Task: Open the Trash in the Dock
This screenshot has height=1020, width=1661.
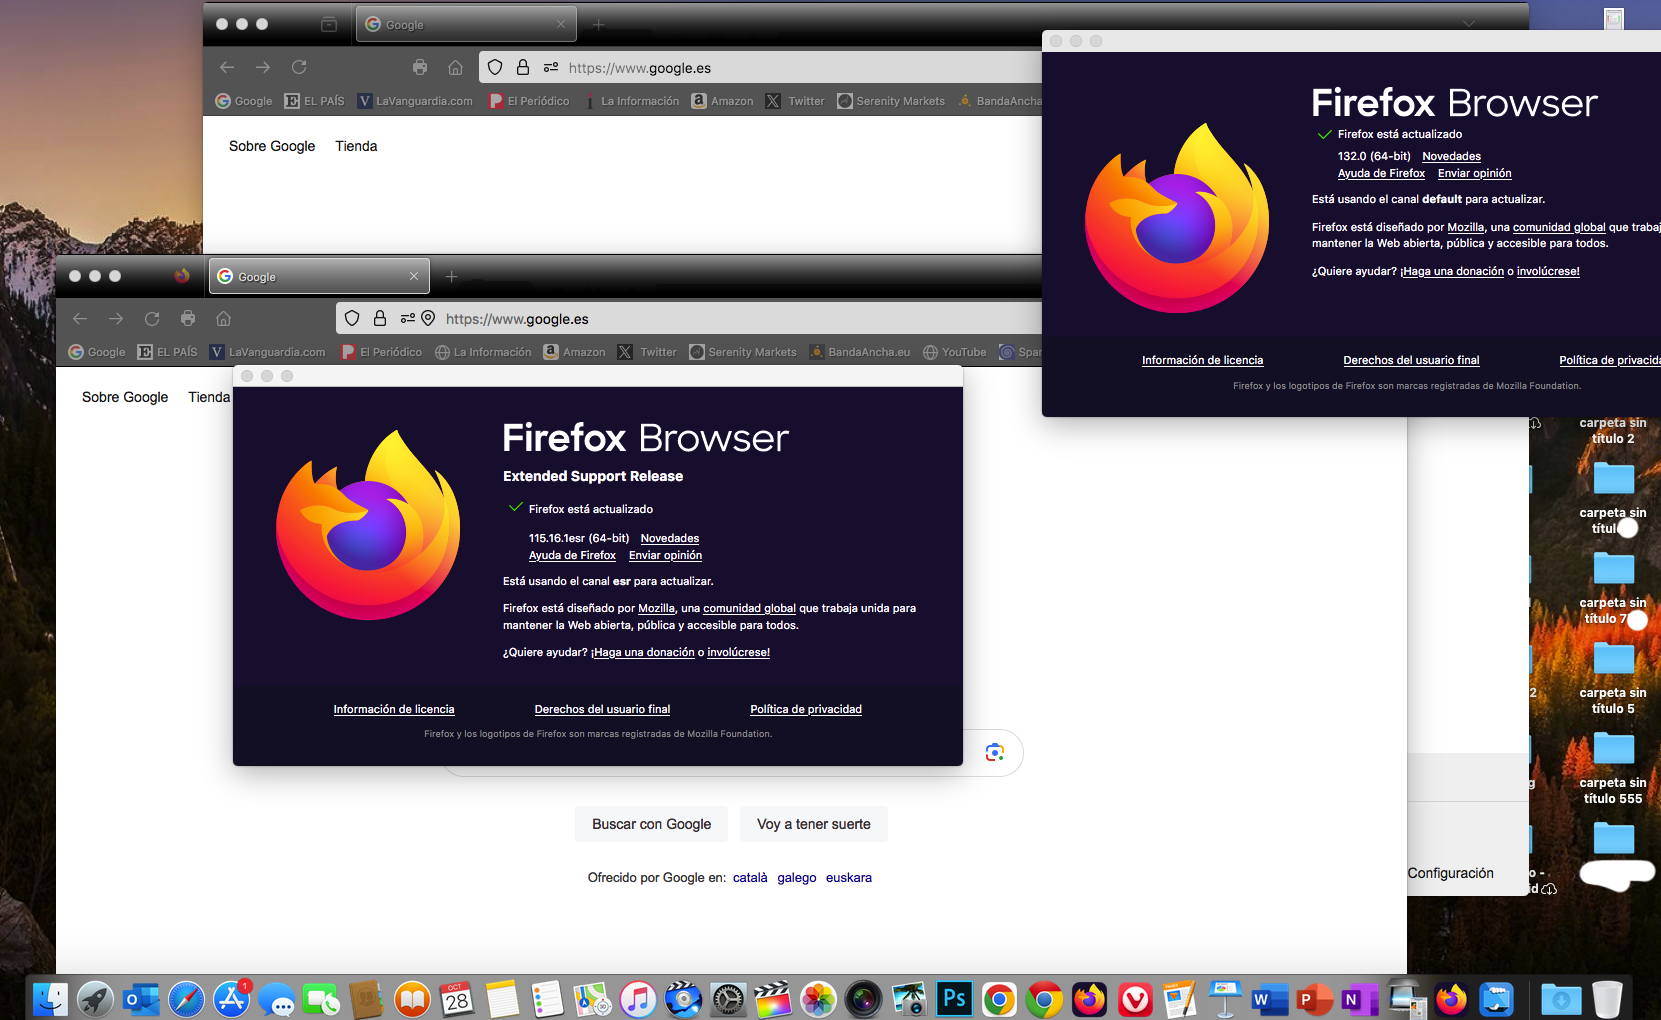Action: tap(1606, 999)
